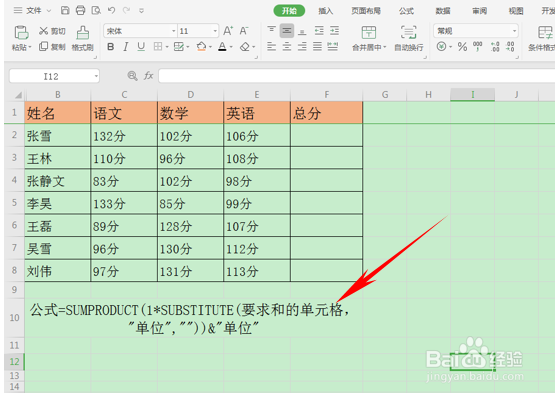The width and height of the screenshot is (555, 396).
Task: Click the Save icon in quick access toolbar
Action: click(x=65, y=10)
